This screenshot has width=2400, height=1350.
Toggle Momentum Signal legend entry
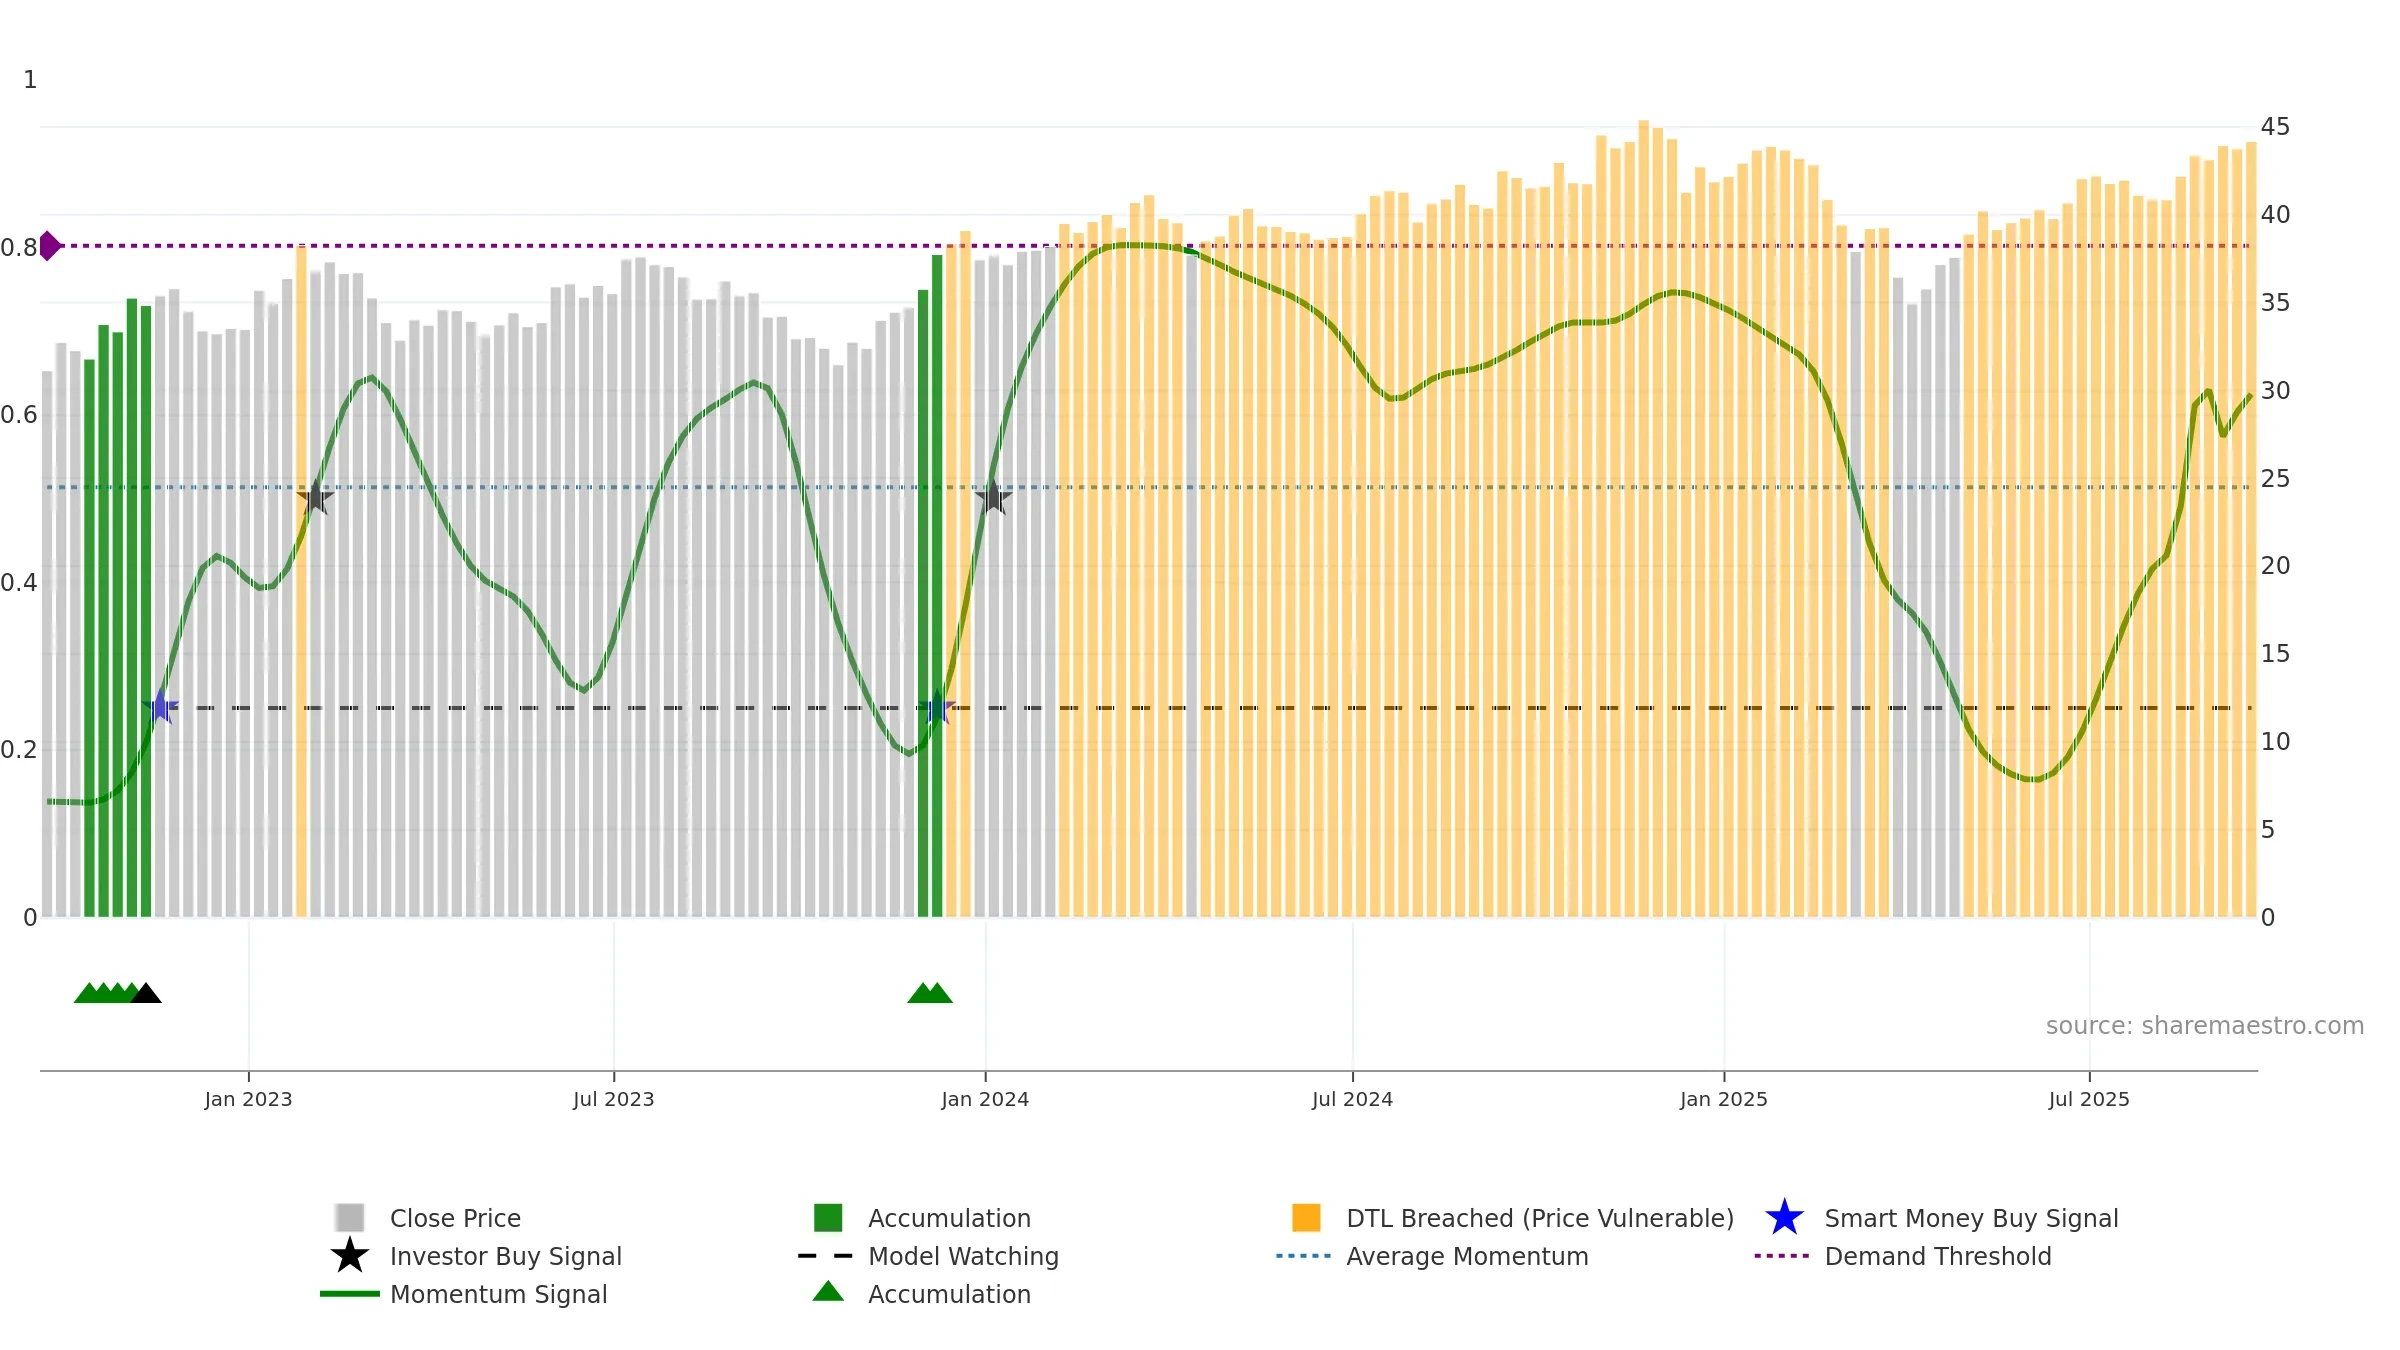tap(498, 1294)
